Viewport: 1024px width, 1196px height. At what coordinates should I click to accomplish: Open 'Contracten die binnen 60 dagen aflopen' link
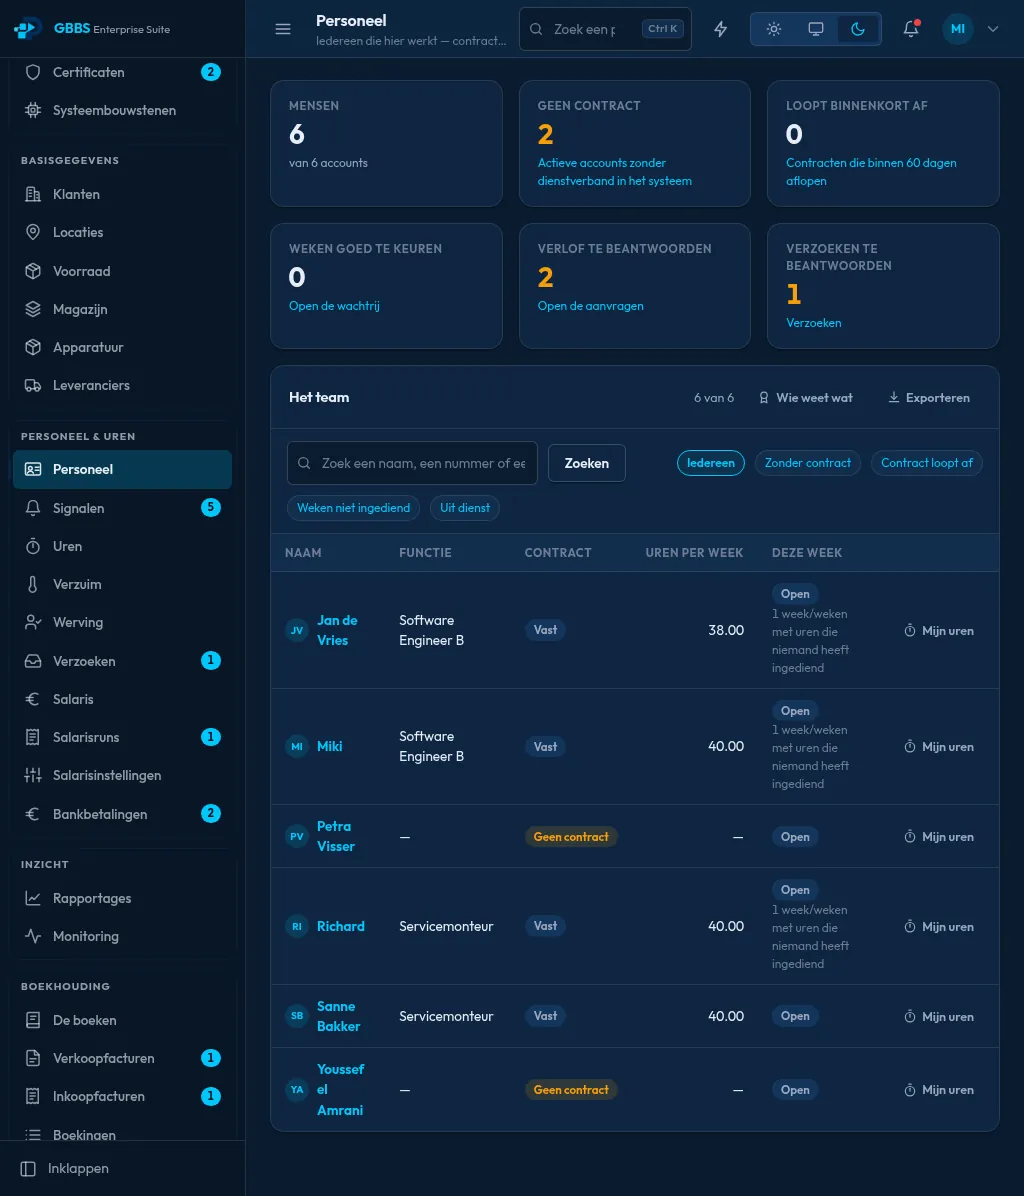(x=871, y=172)
